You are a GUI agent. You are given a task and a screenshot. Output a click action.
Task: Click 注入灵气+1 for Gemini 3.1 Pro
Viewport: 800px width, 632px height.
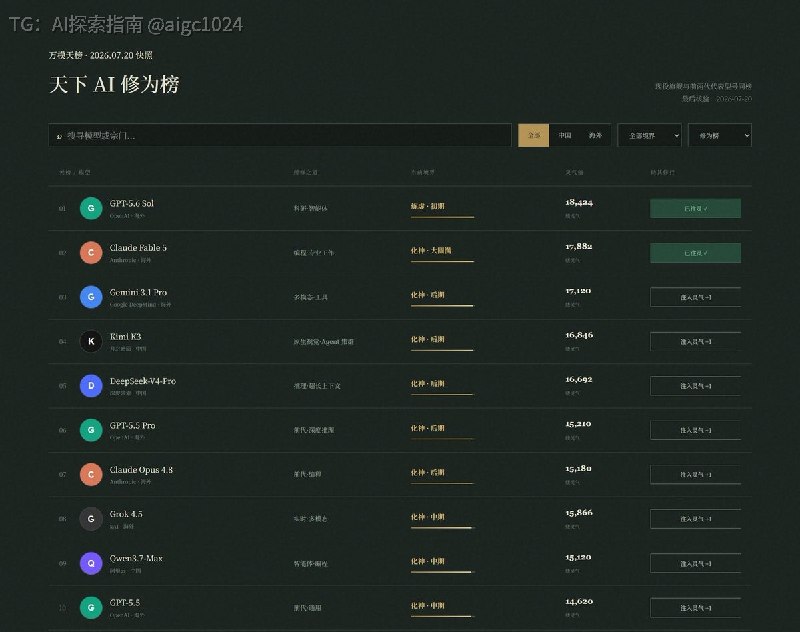[x=695, y=297]
